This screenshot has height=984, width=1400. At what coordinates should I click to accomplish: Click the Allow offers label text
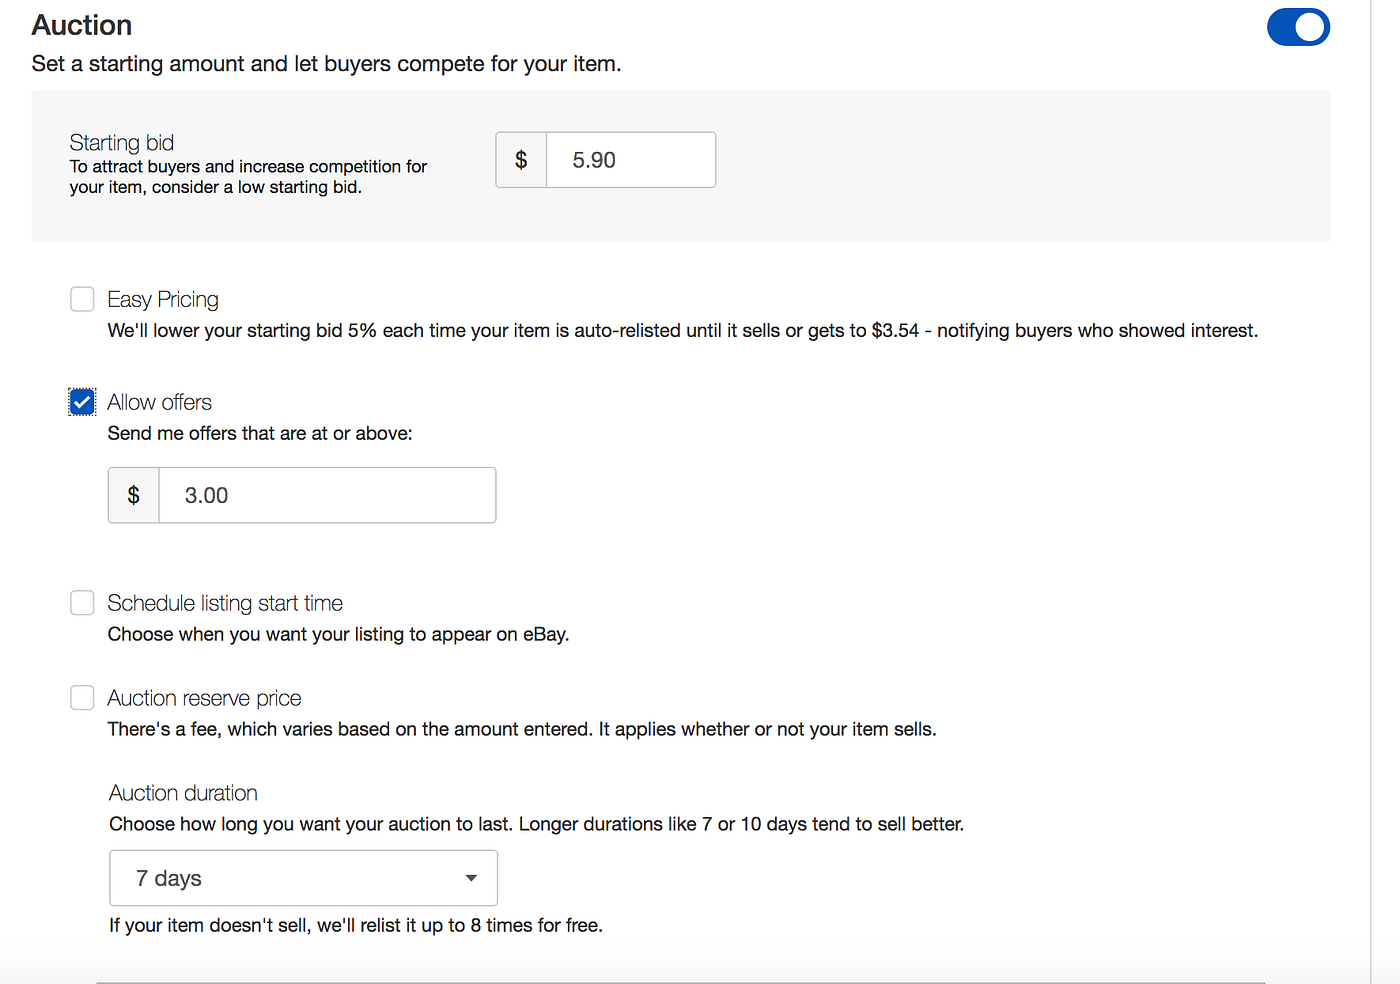coord(159,401)
